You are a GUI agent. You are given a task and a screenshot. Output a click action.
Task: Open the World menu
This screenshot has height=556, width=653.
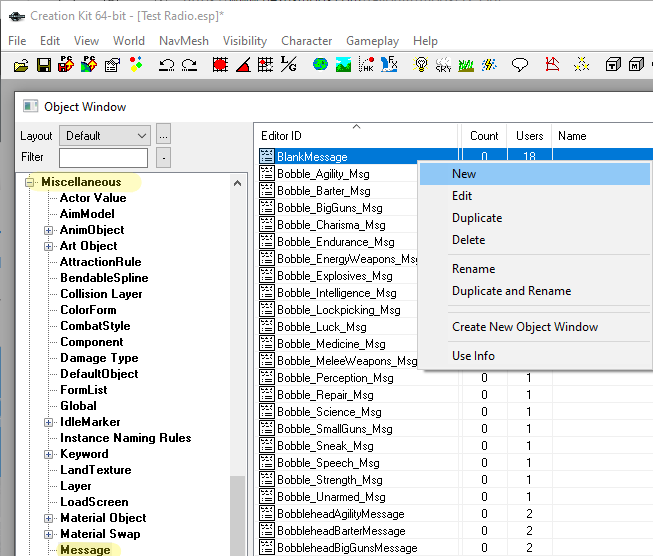click(x=129, y=41)
